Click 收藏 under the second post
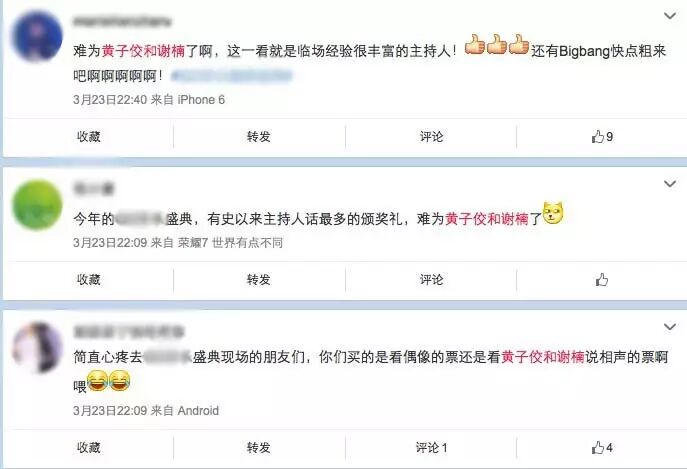 (x=89, y=280)
